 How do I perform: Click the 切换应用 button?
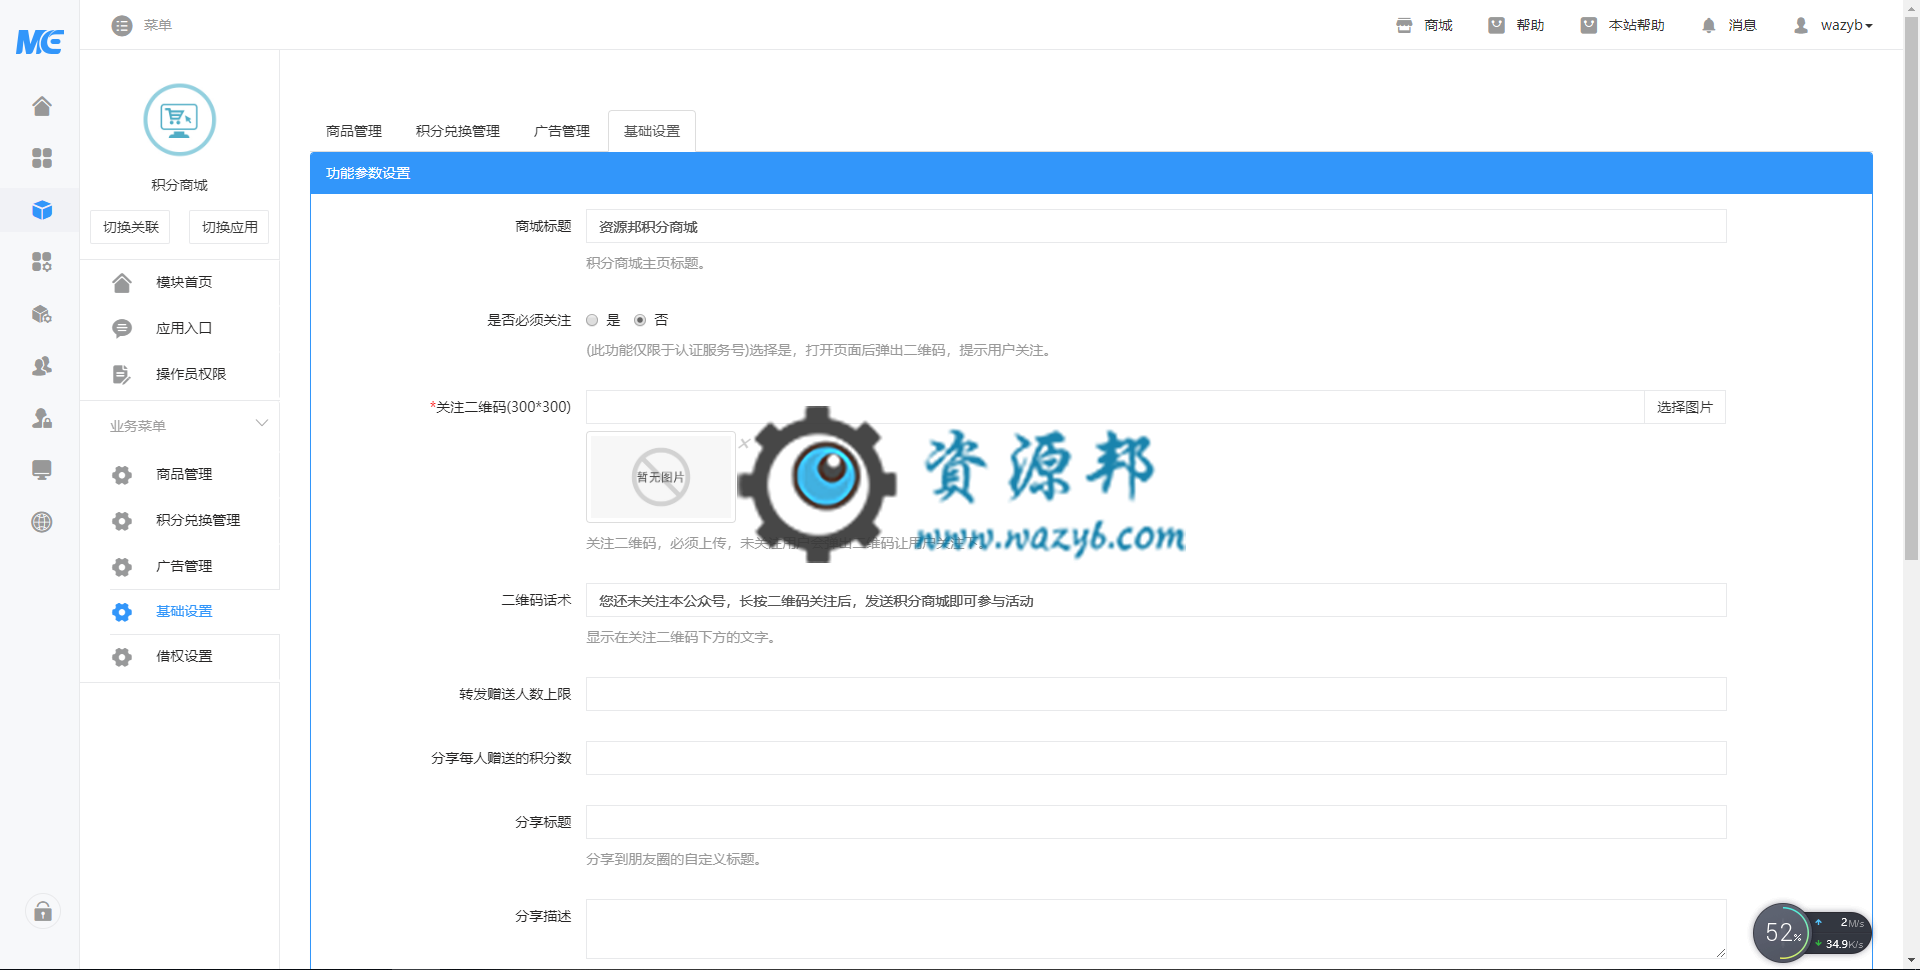point(230,227)
